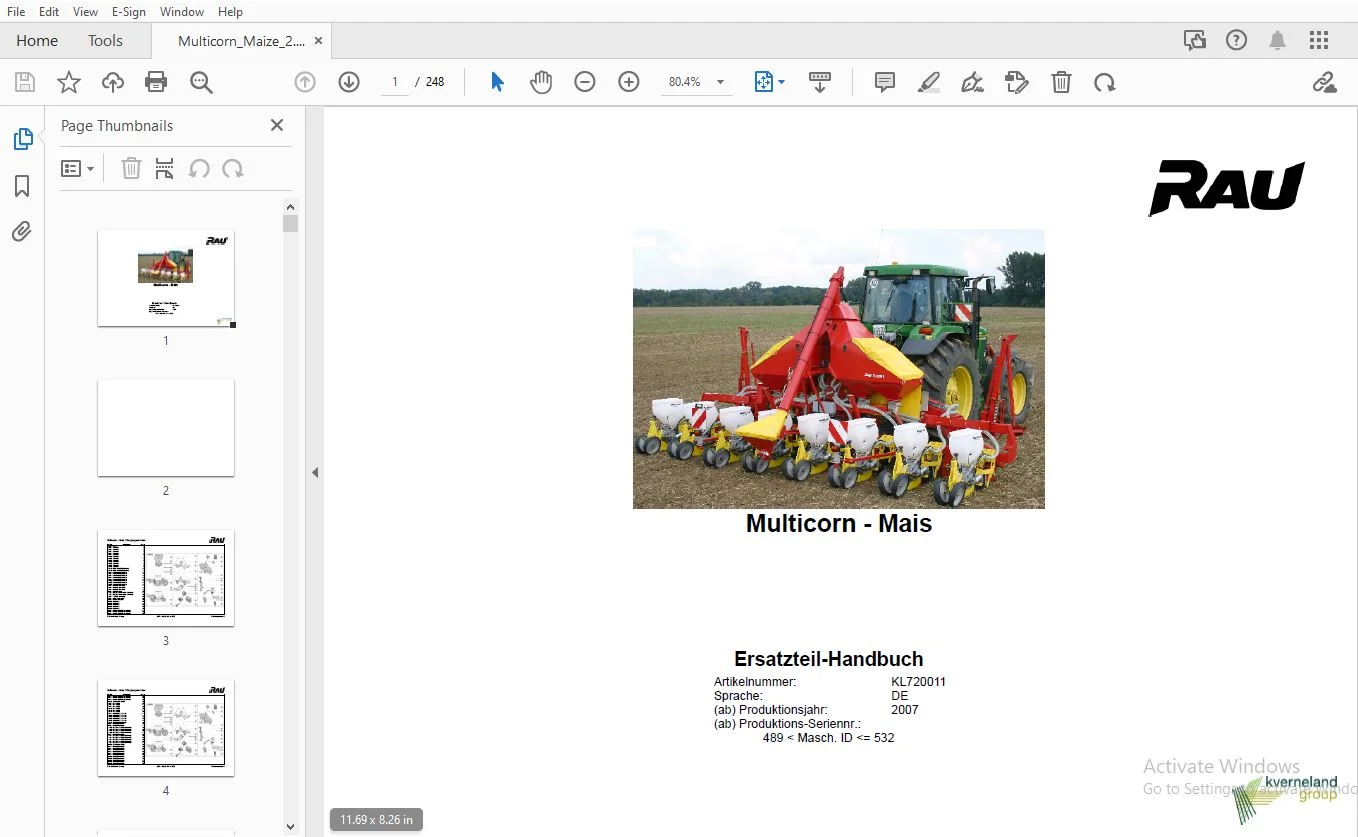The image size is (1358, 837).
Task: Open the zoom level dropdown
Action: pyautogui.click(x=720, y=82)
